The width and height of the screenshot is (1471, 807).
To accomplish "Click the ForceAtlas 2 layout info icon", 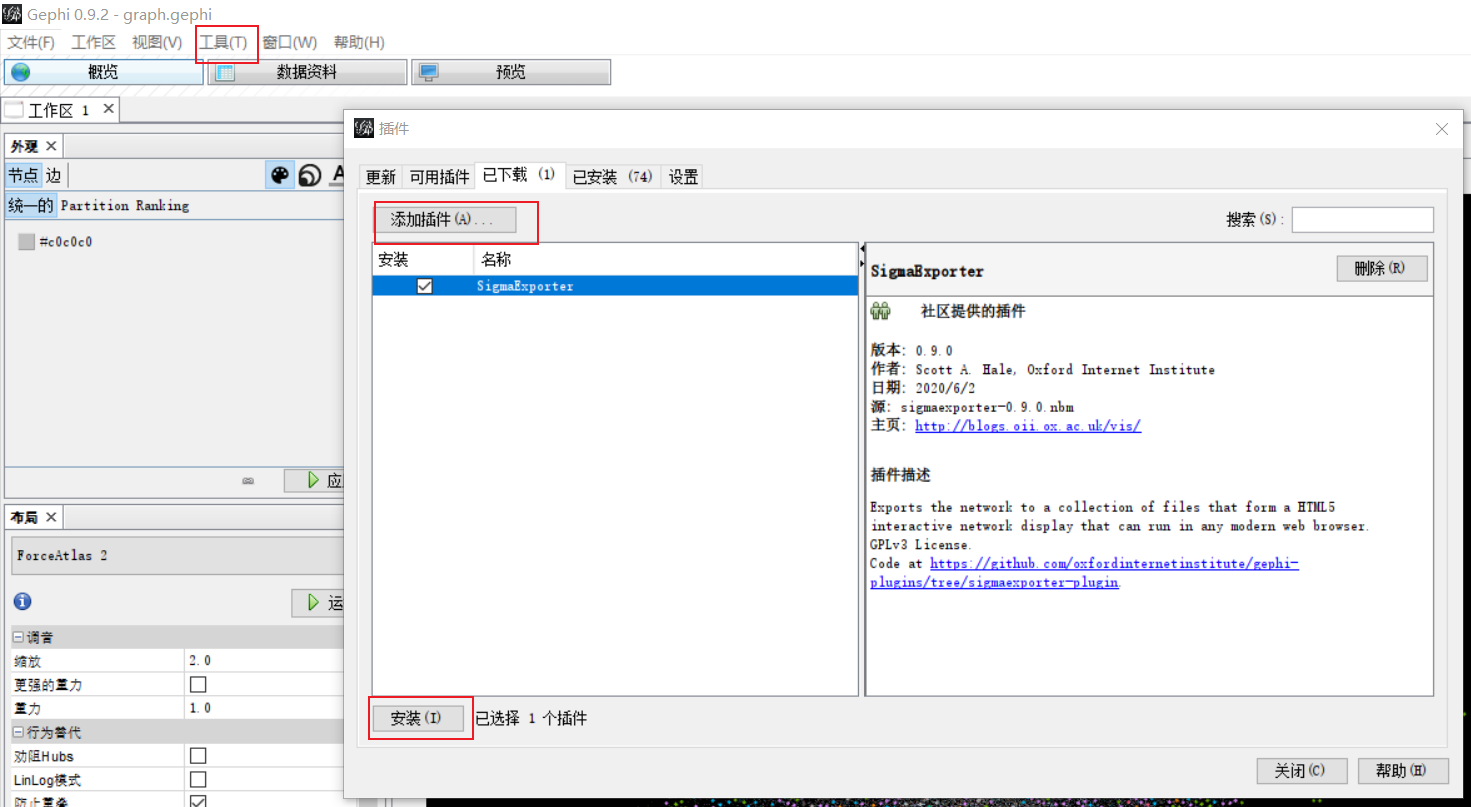I will pyautogui.click(x=23, y=601).
